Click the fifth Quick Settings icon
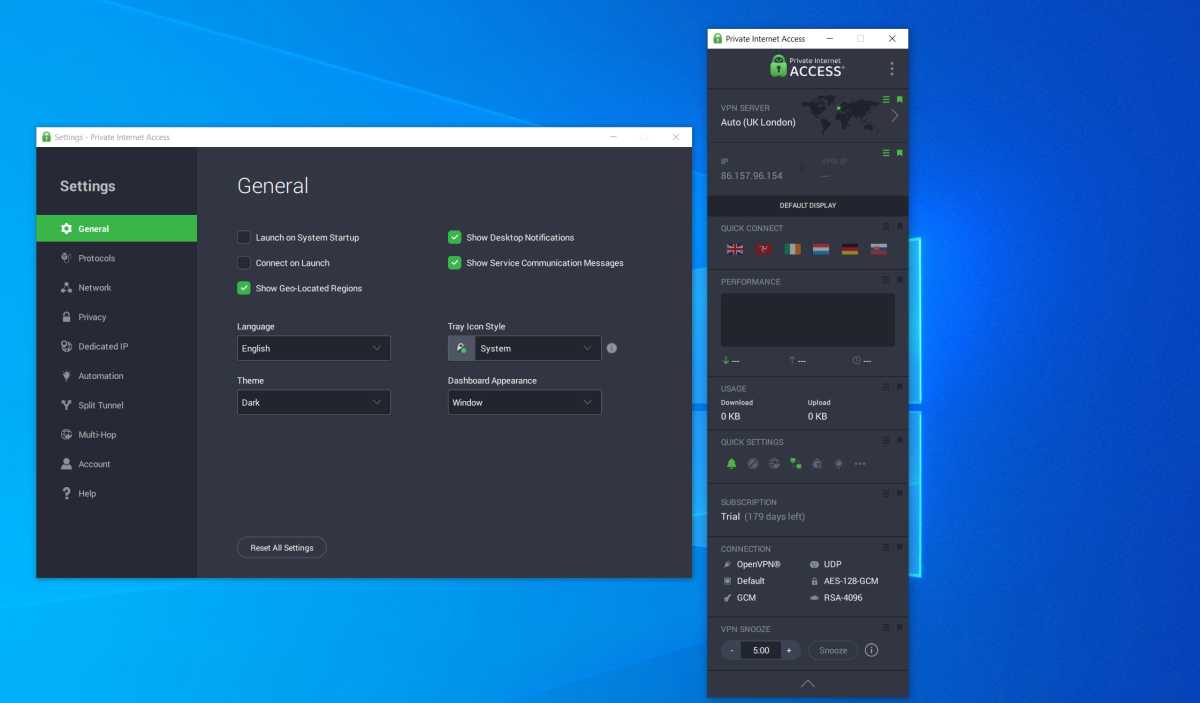This screenshot has height=703, width=1200. (817, 464)
